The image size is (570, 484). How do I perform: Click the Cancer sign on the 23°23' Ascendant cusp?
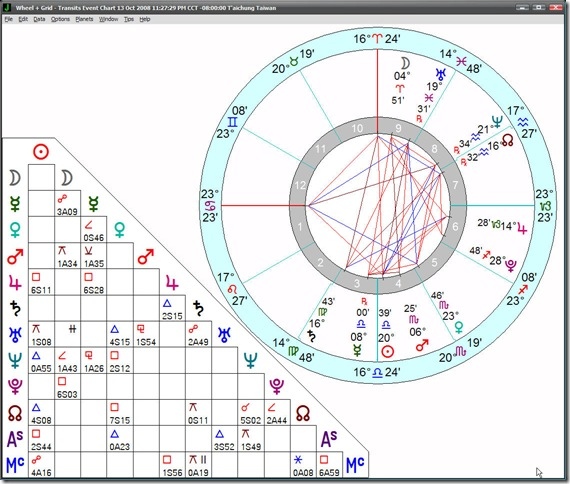click(x=210, y=205)
